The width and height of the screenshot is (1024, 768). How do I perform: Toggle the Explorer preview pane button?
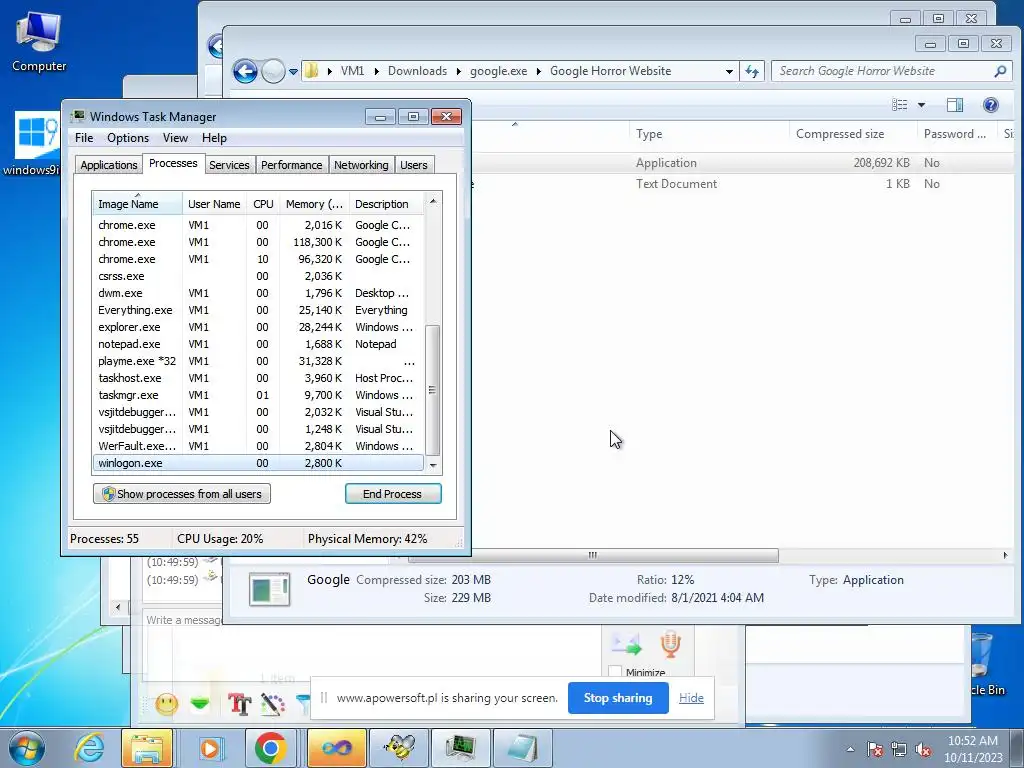click(x=954, y=105)
